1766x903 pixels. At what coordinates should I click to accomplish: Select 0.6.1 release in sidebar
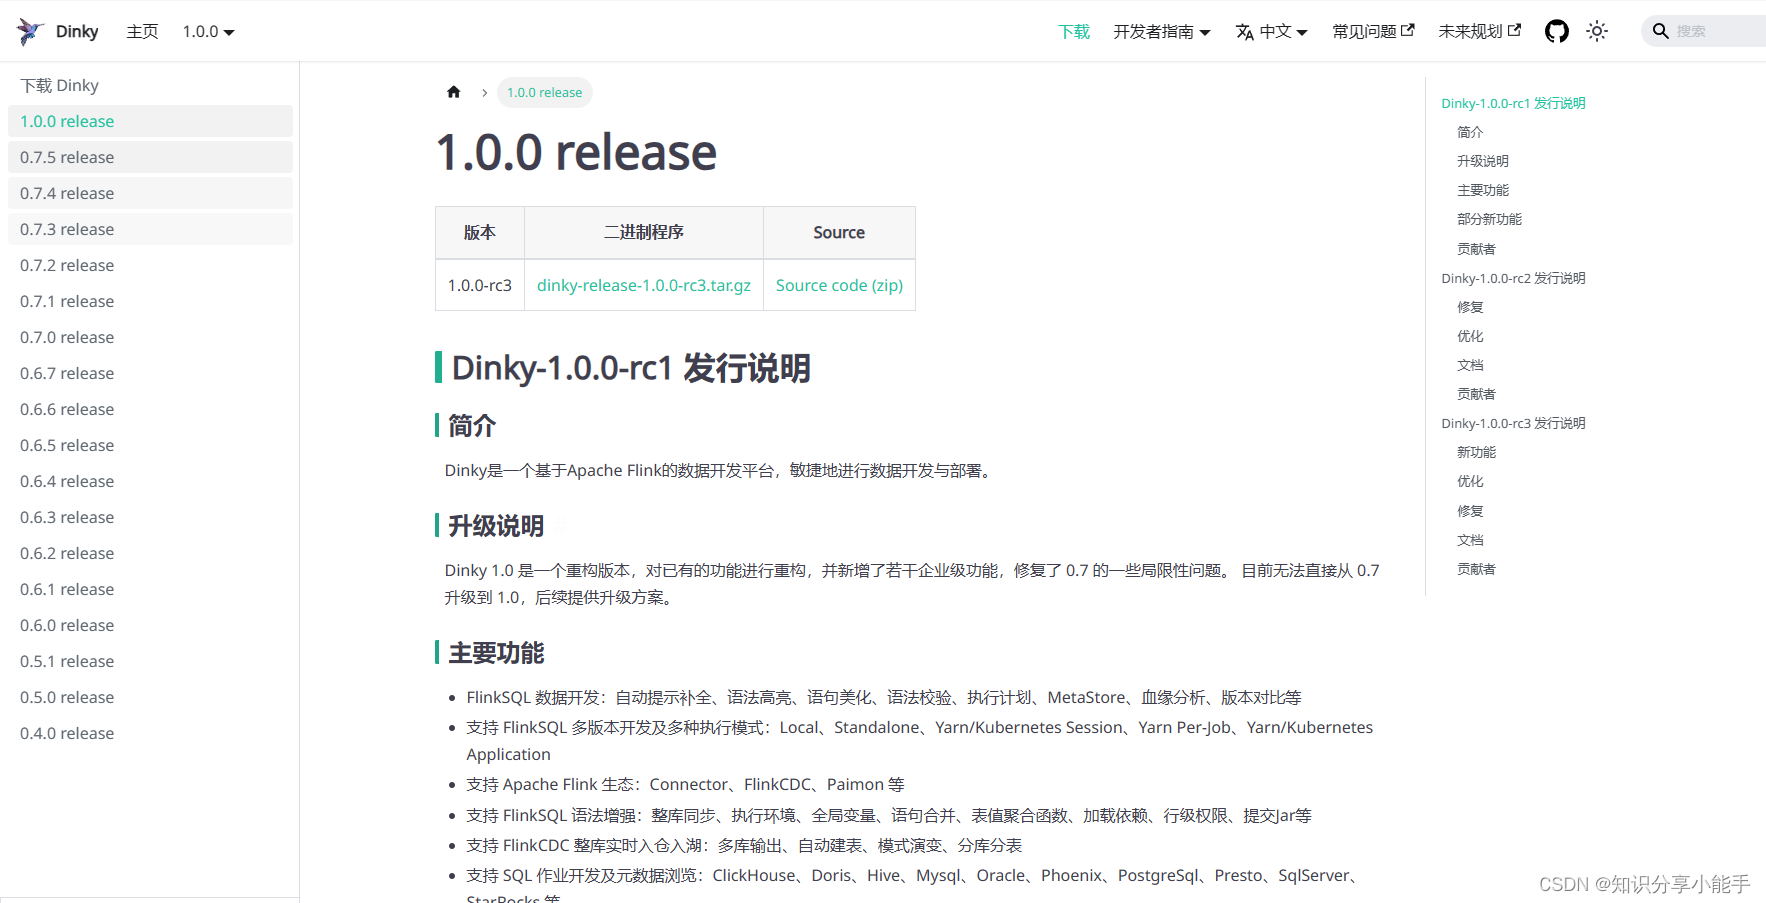(150, 589)
